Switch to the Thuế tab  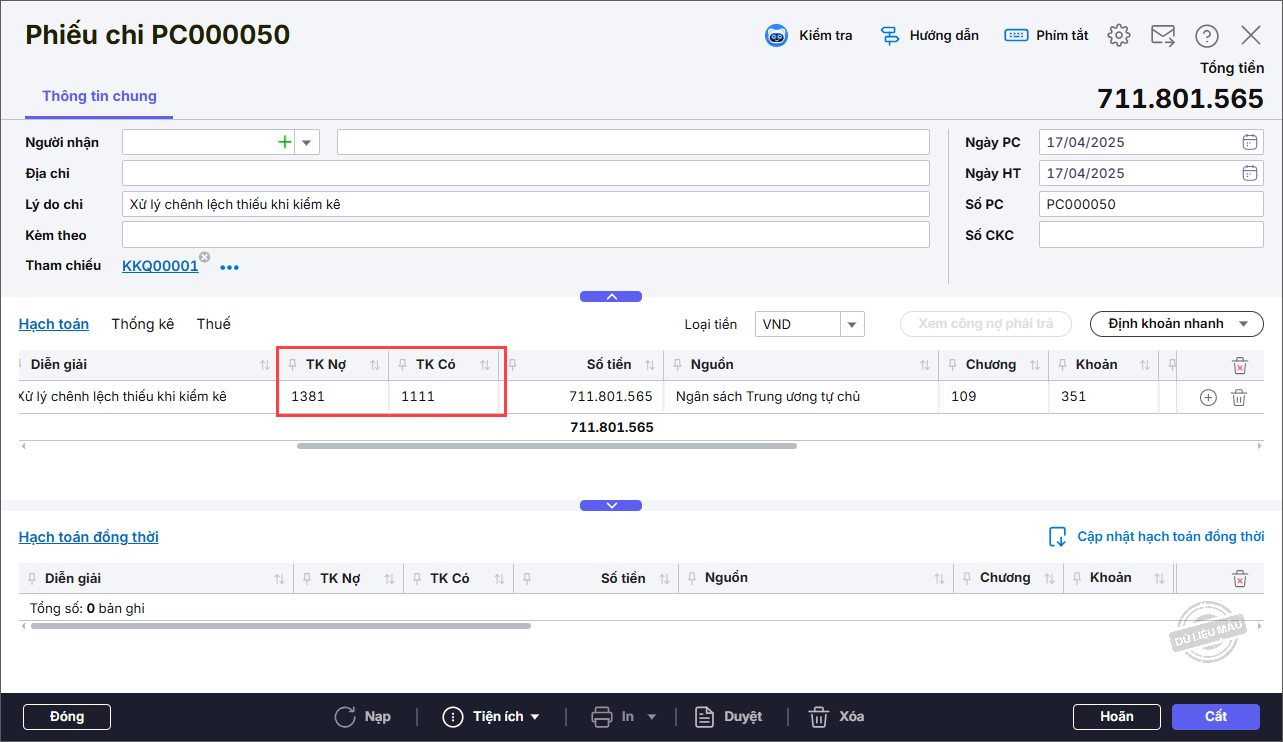pos(213,324)
